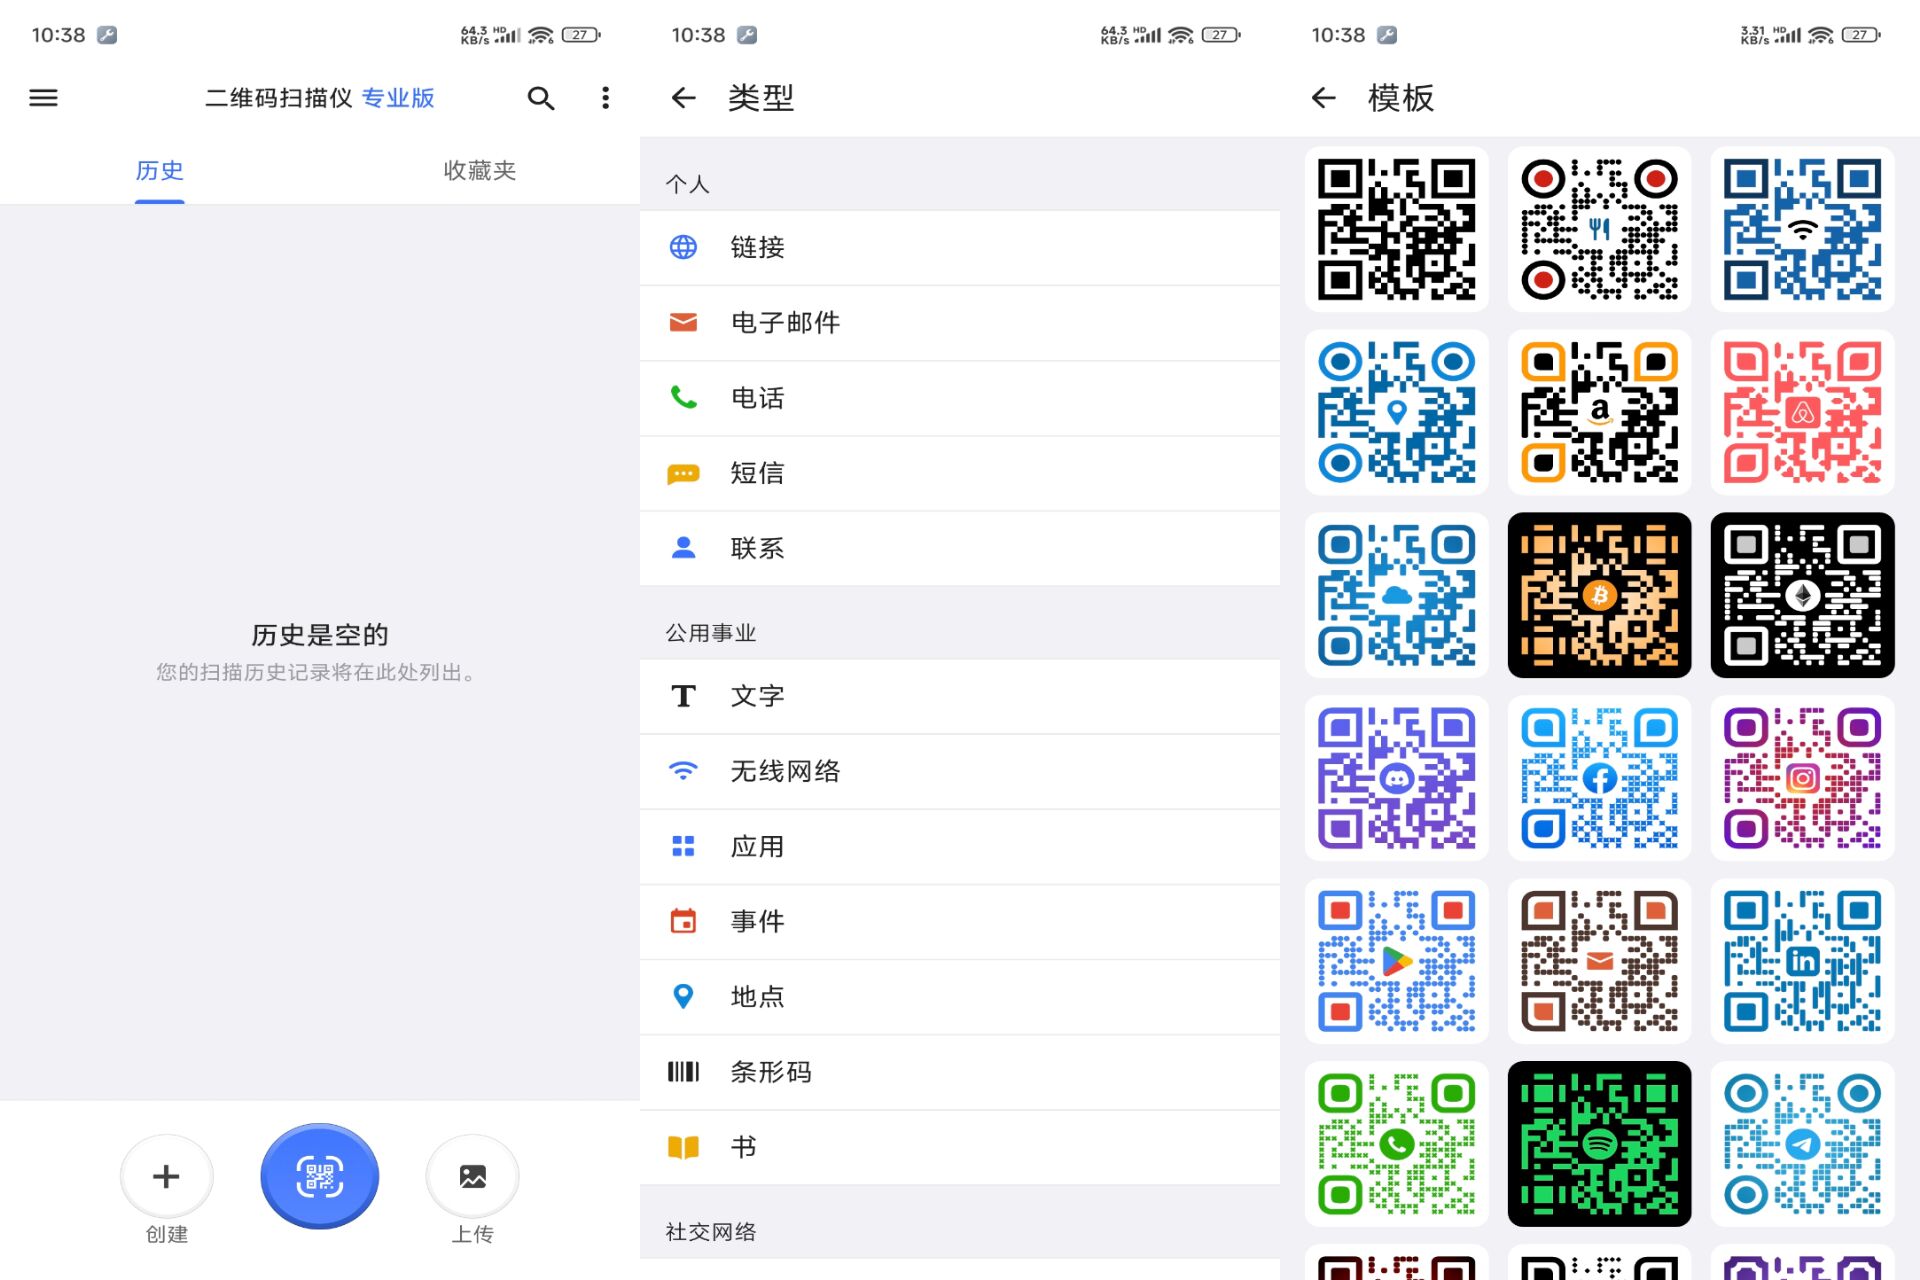Pick the green WhatsApp QR template

(1396, 1144)
